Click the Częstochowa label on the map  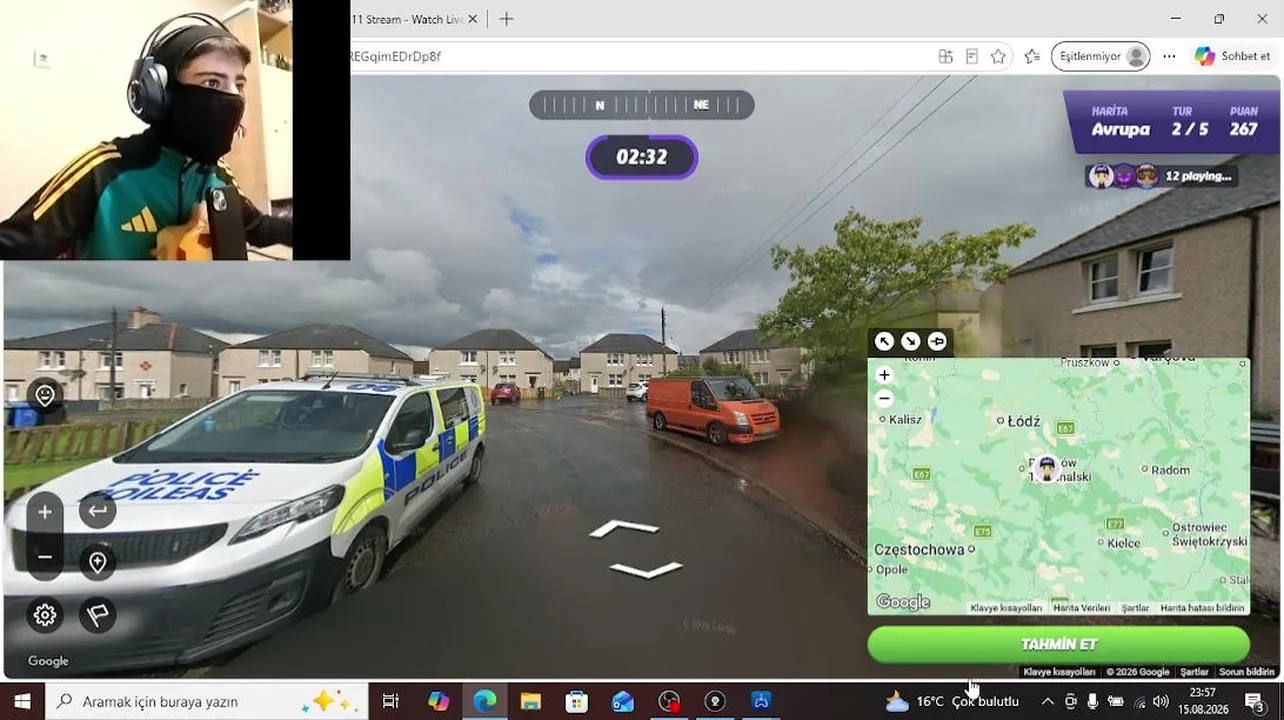click(x=919, y=549)
